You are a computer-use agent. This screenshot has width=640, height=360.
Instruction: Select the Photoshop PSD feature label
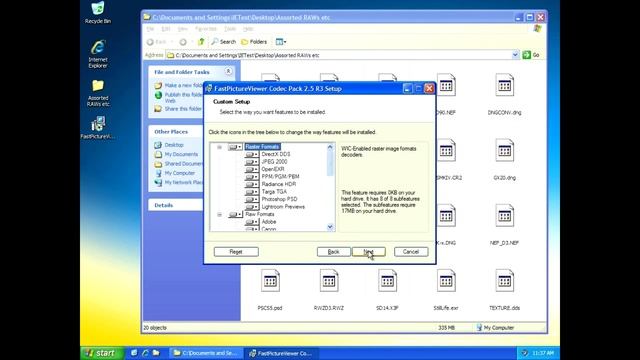279,200
